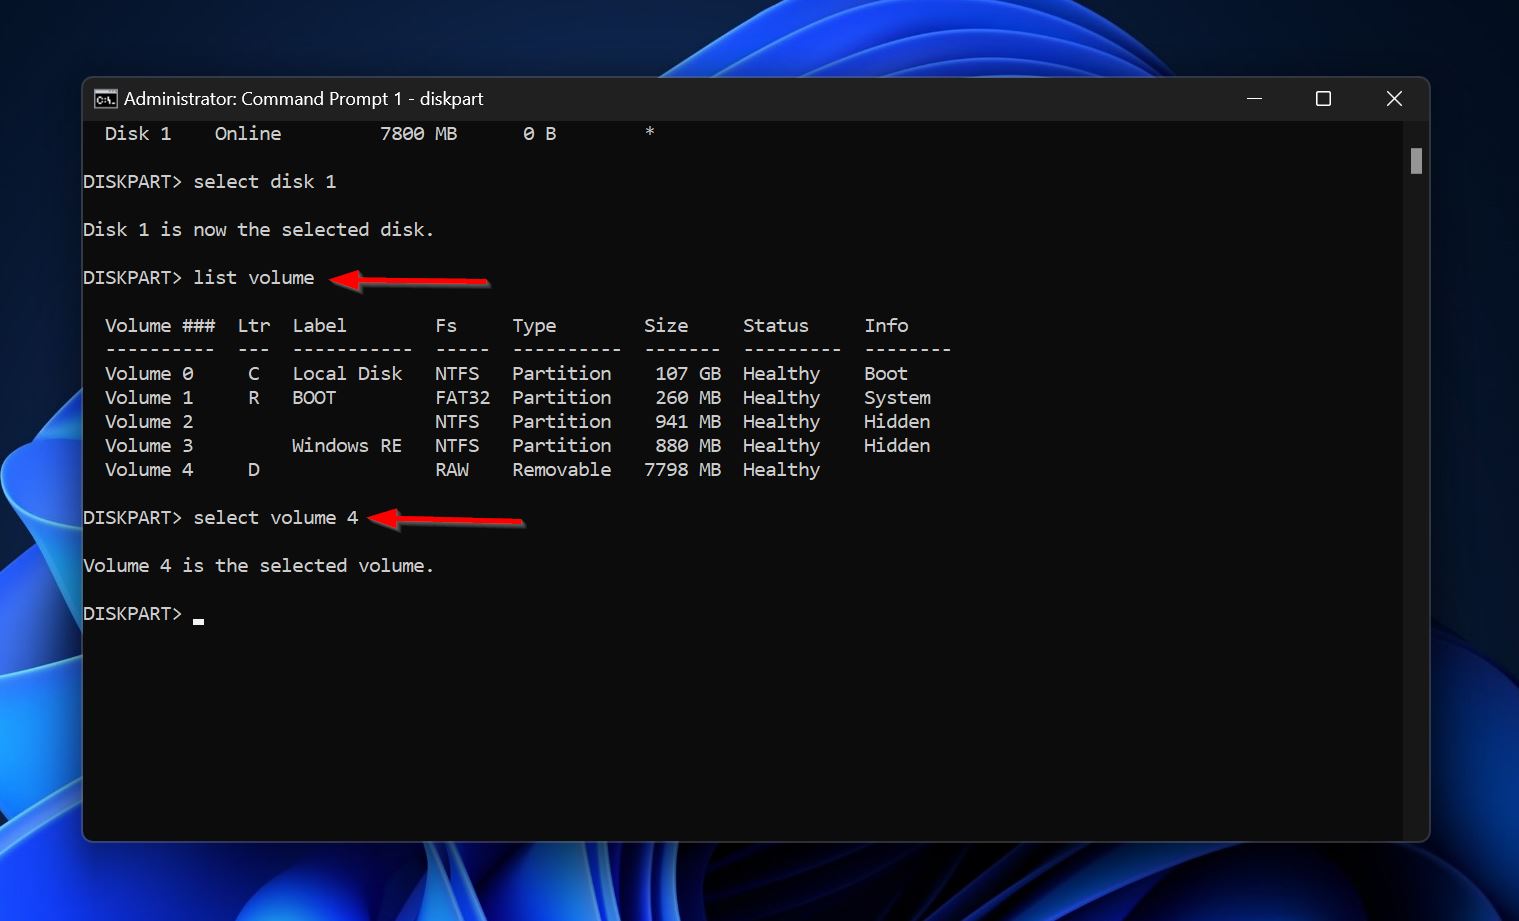Click the vertical scrollbar thumb

click(x=1416, y=161)
